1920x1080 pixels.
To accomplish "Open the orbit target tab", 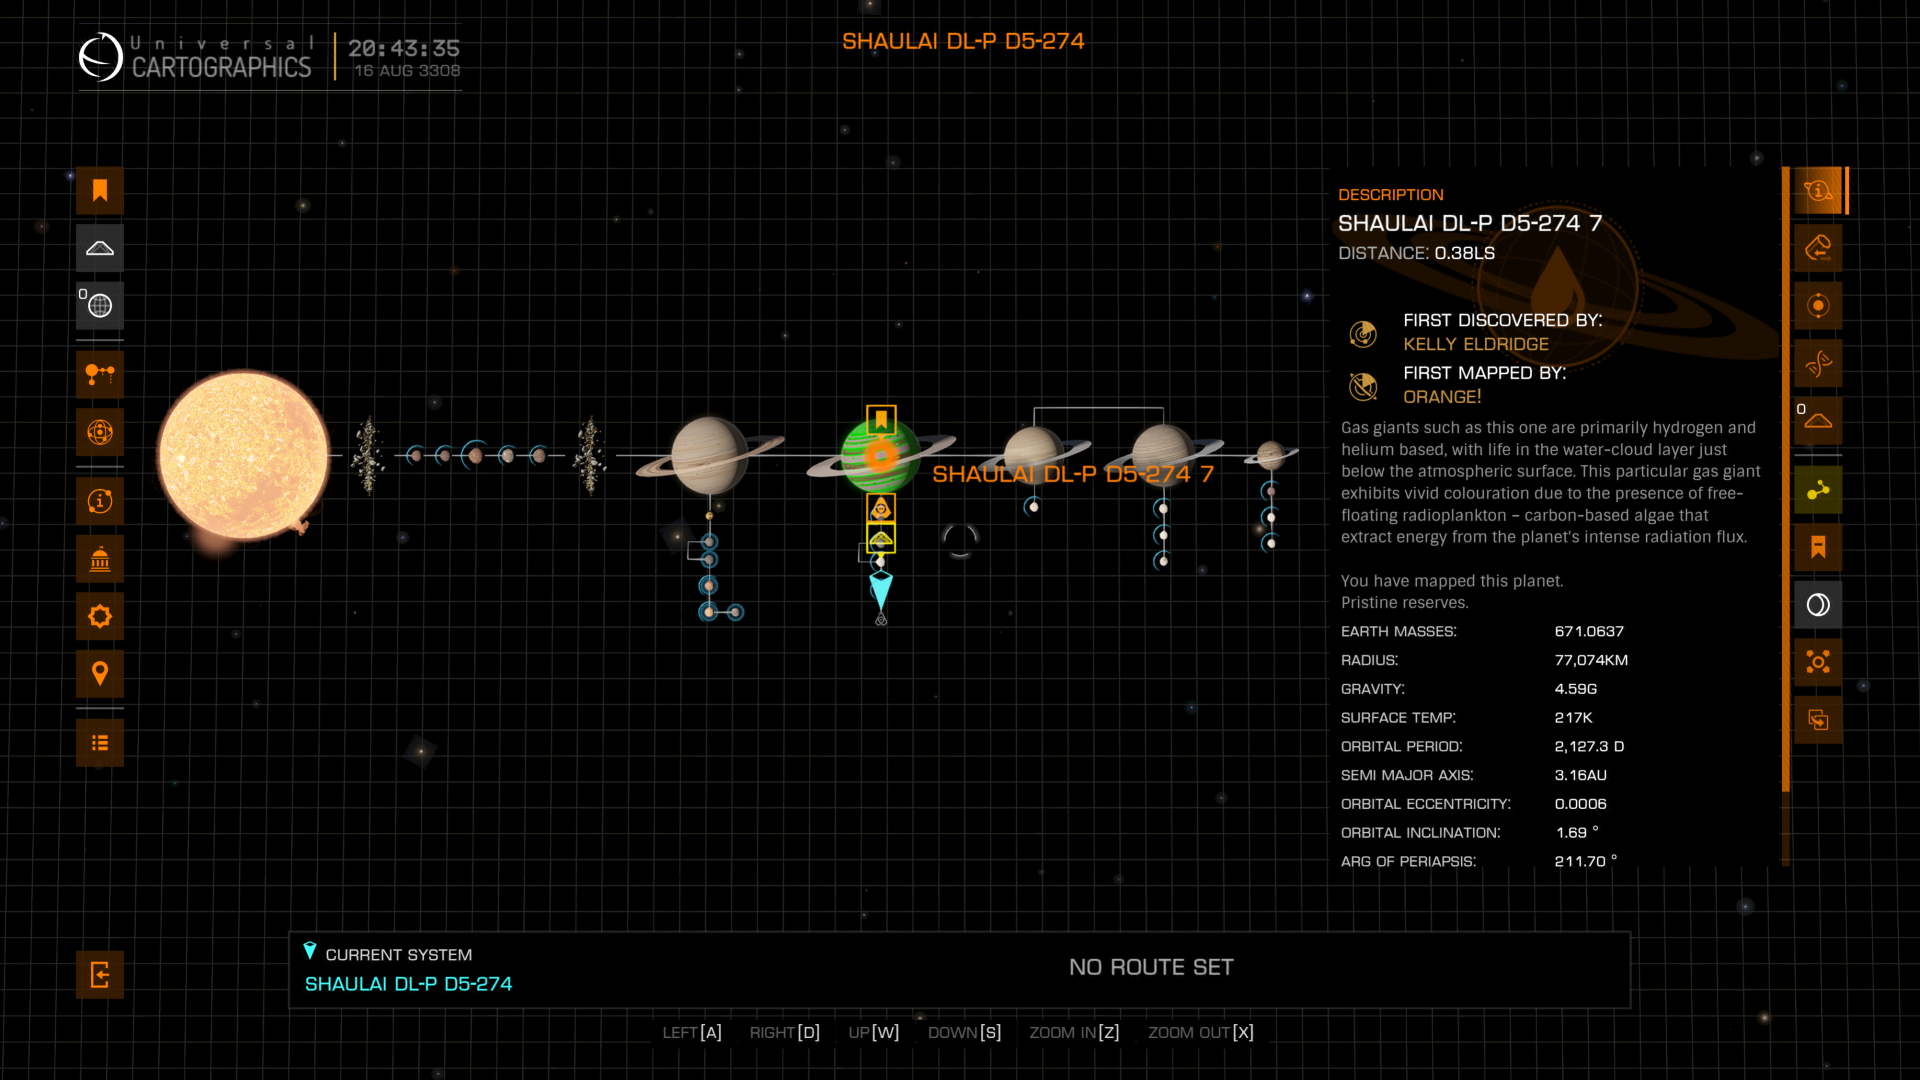I will 1818,305.
